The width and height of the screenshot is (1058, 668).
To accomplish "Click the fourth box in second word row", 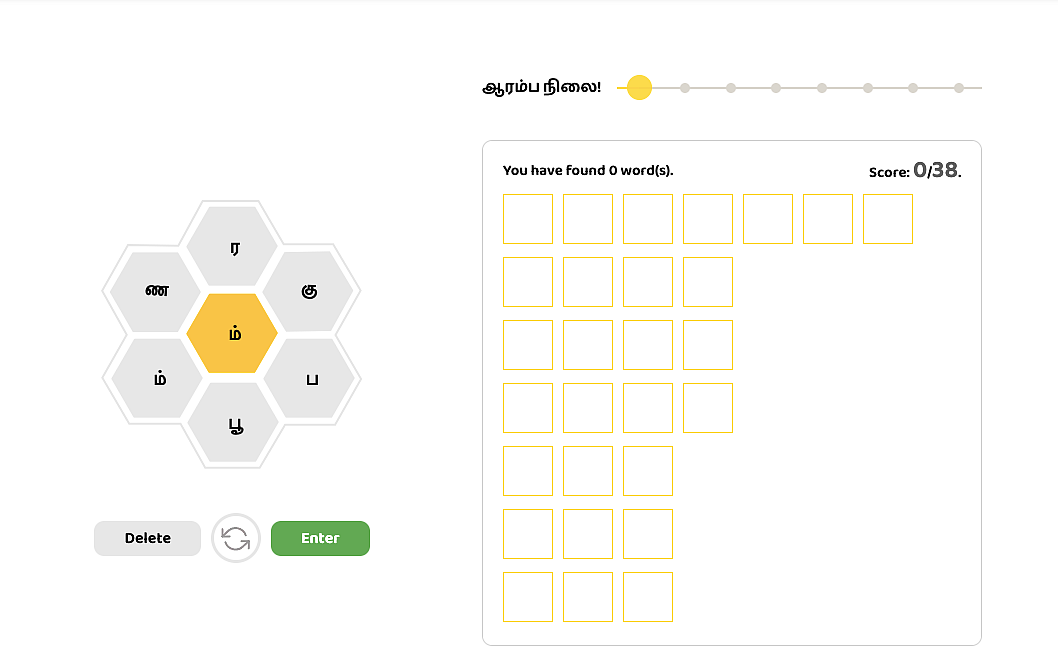I will (708, 282).
